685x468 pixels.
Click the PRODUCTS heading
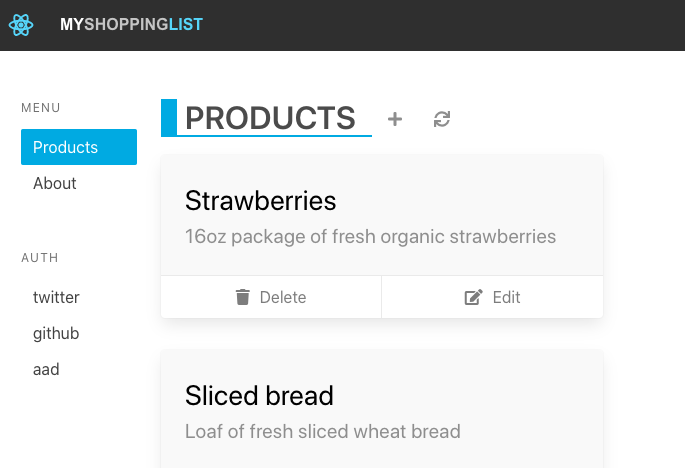pos(270,118)
